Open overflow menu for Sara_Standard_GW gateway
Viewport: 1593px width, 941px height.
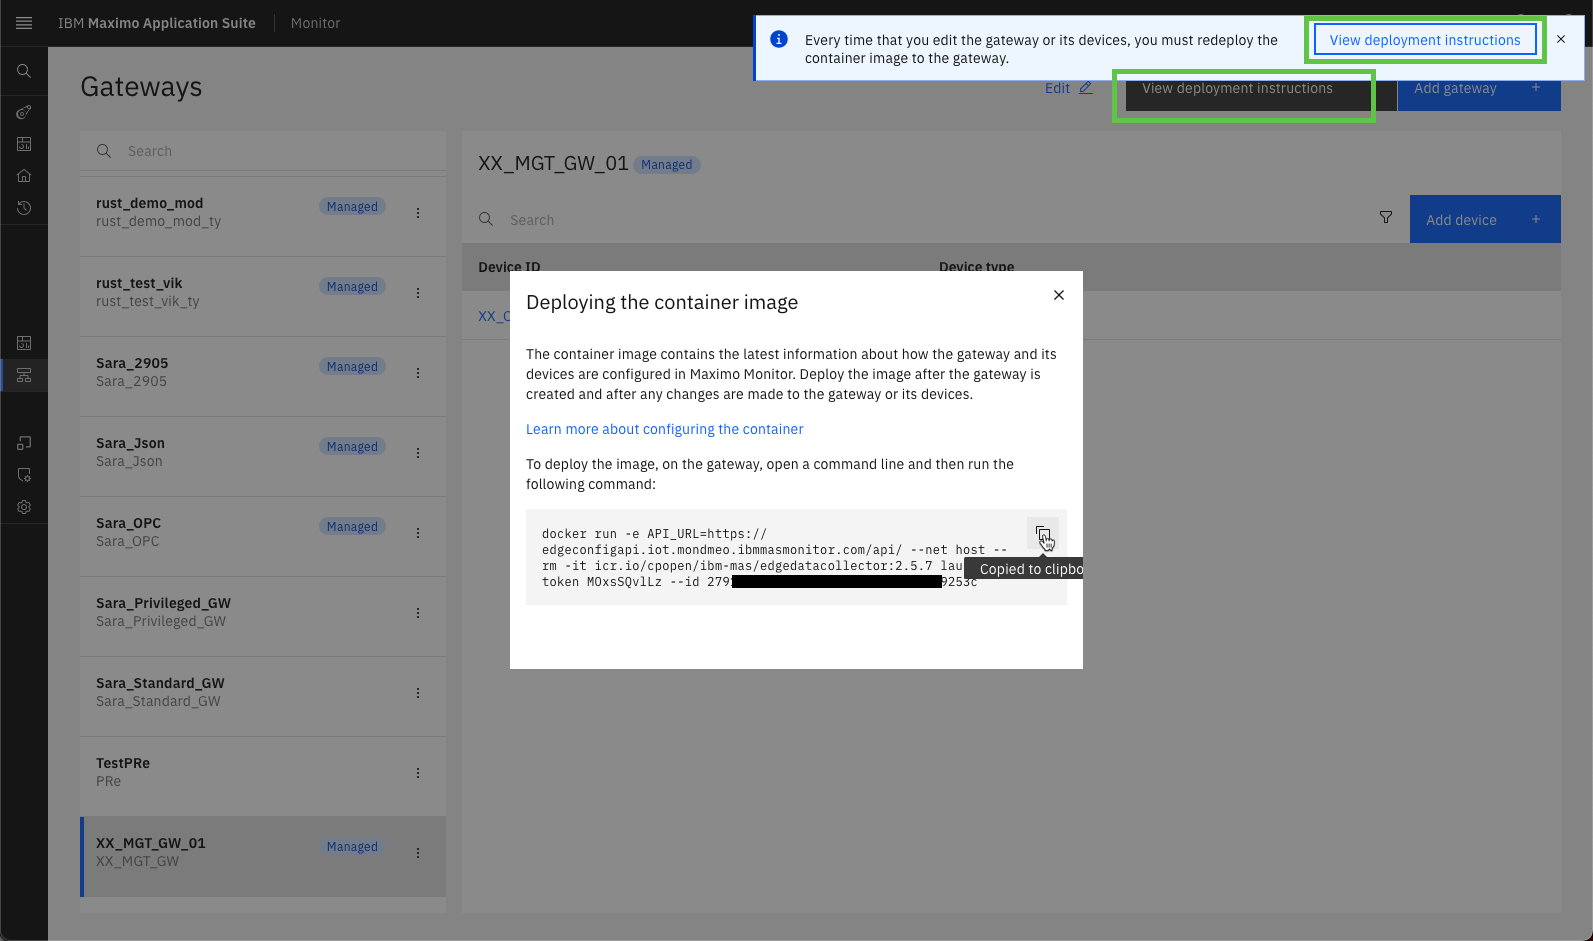(x=418, y=693)
